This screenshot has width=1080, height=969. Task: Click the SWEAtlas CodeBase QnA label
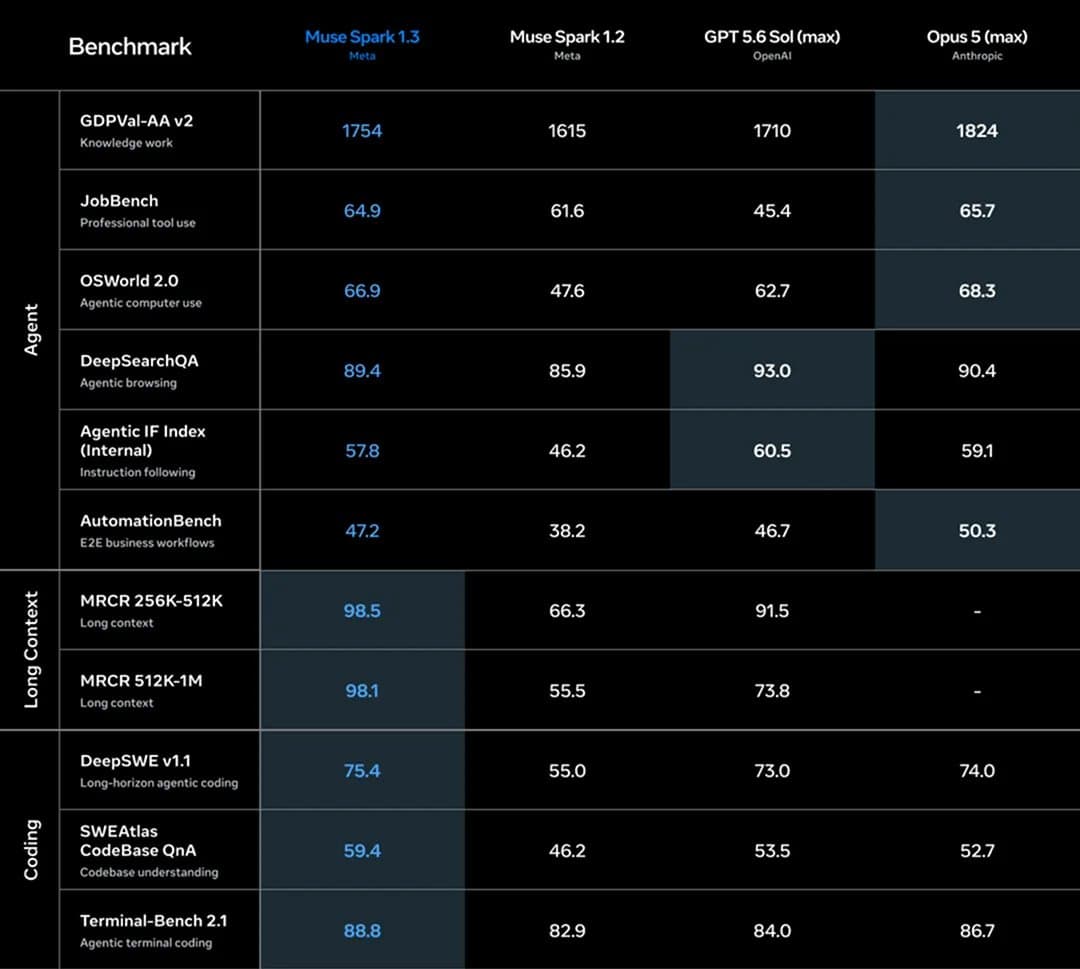pos(138,841)
